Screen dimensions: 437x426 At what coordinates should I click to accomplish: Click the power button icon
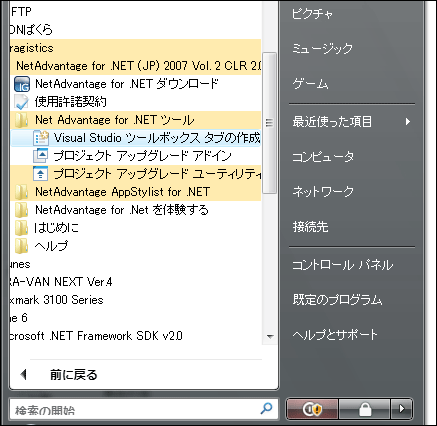pos(312,409)
